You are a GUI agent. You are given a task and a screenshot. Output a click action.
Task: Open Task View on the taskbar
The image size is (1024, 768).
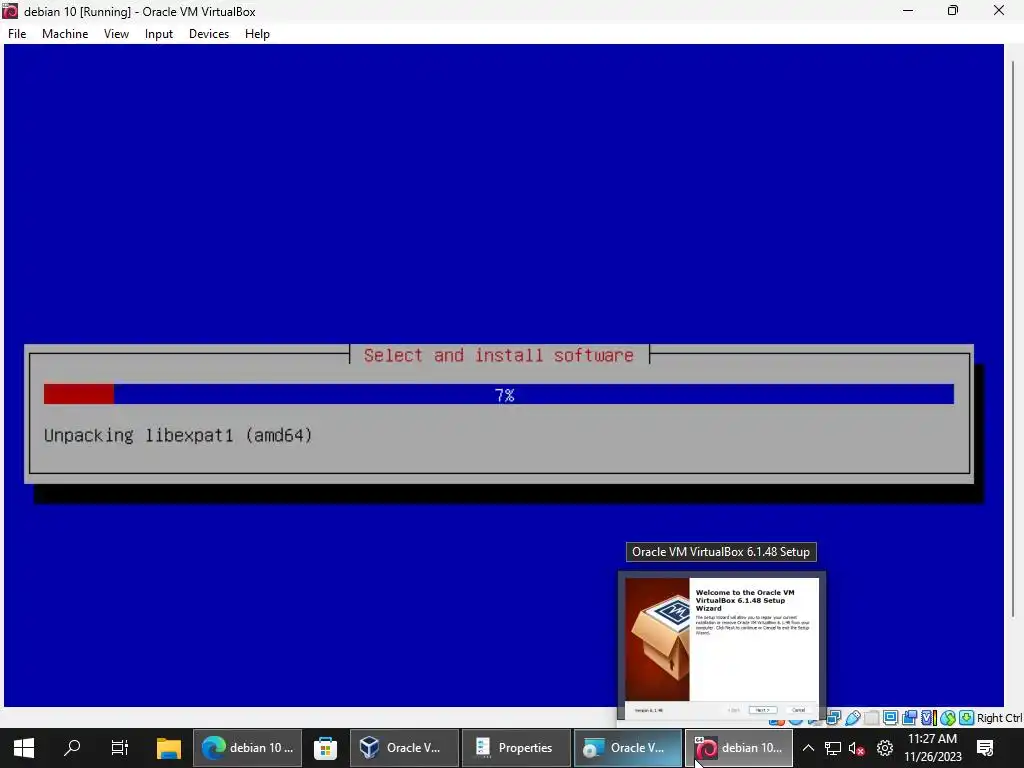point(120,748)
